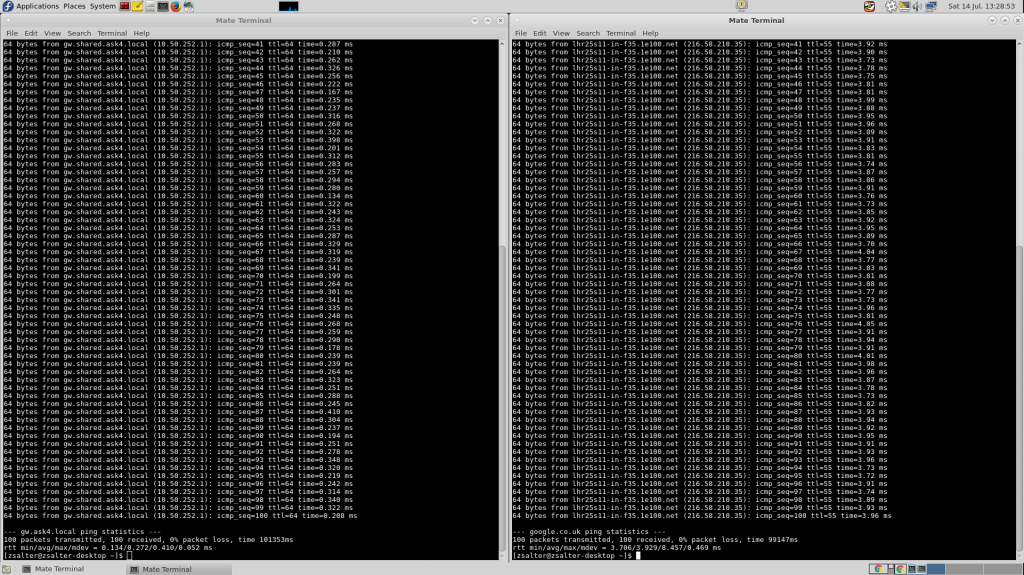Open the clock showing Sat 14 Jul
This screenshot has width=1024, height=575.
[x=982, y=6]
